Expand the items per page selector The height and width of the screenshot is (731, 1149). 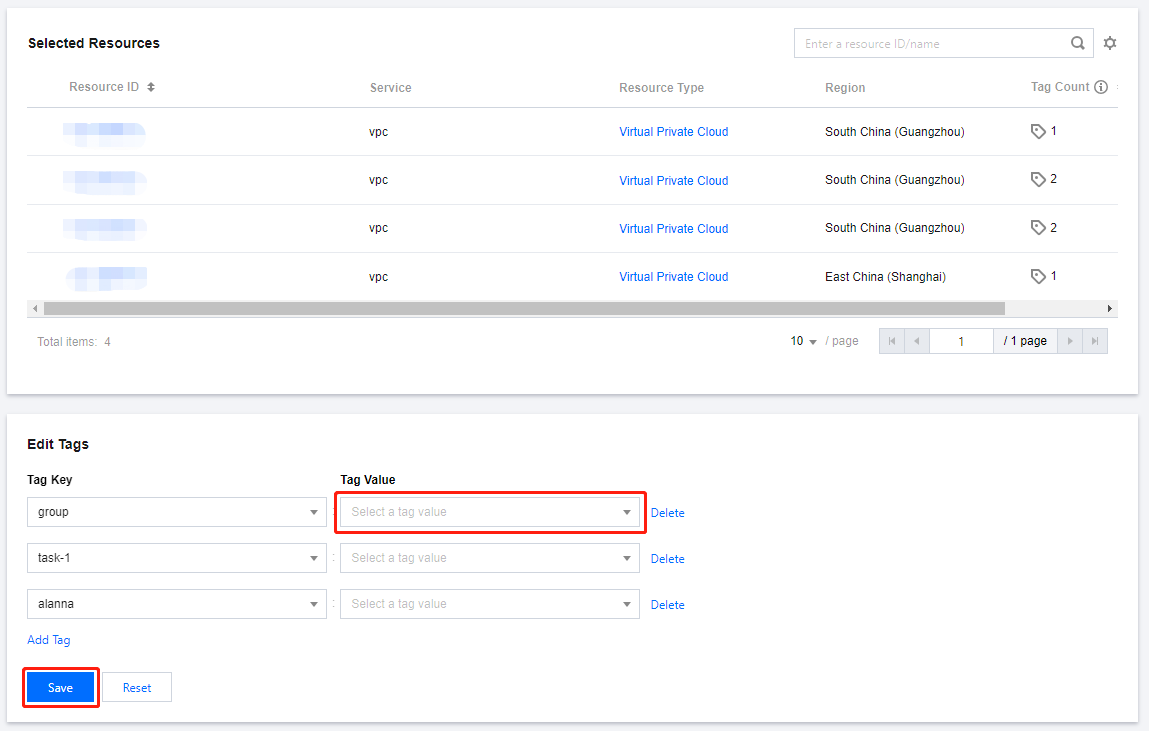(804, 341)
